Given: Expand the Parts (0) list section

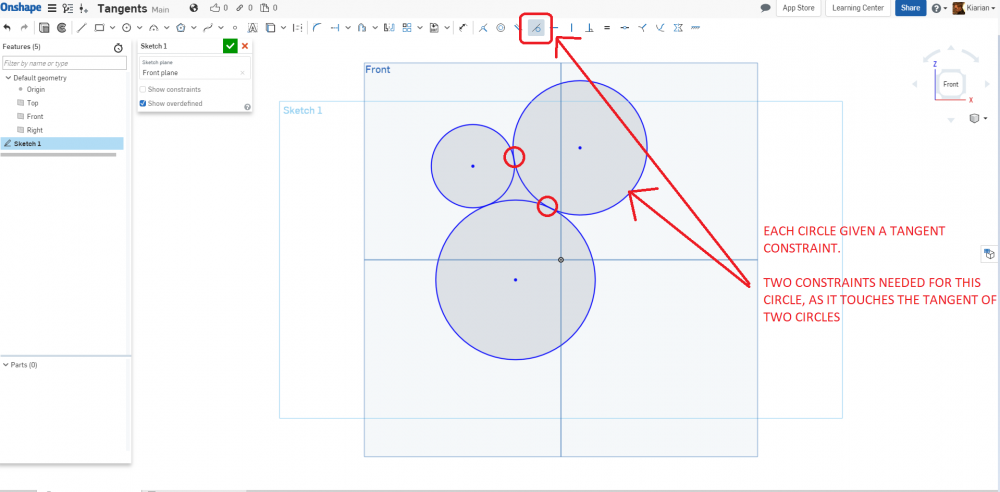Looking at the screenshot, I should coord(5,365).
